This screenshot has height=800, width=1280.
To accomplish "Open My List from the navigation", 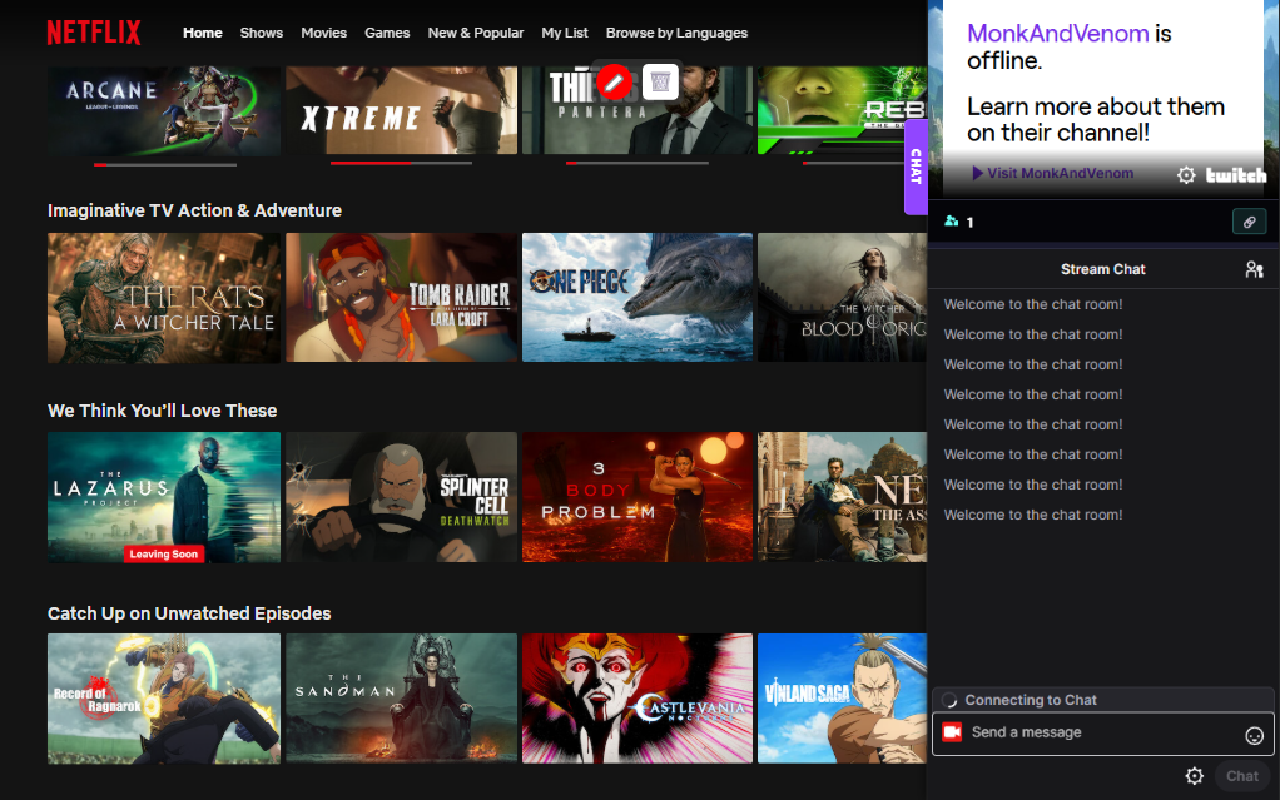I will [565, 33].
